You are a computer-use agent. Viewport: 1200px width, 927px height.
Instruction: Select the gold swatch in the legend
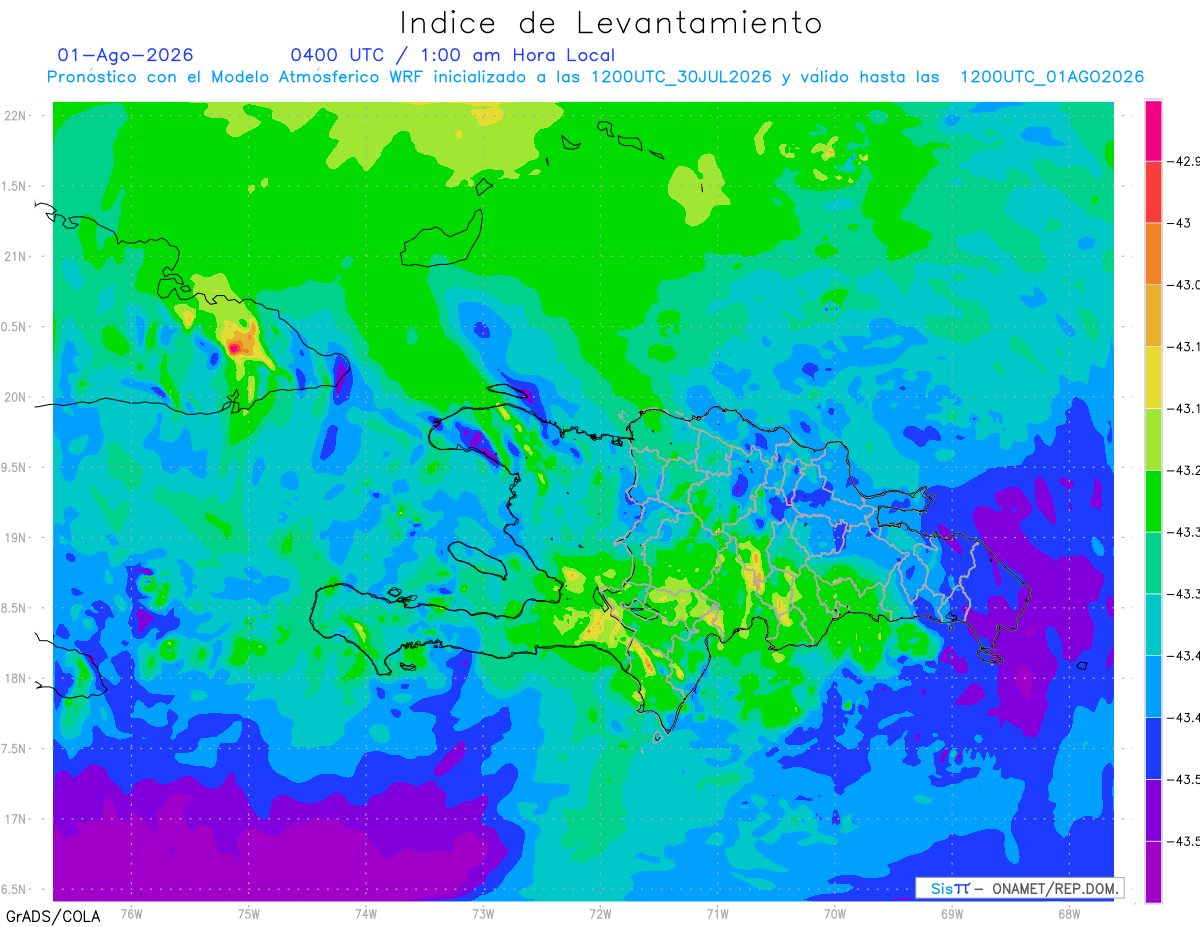[x=1153, y=316]
